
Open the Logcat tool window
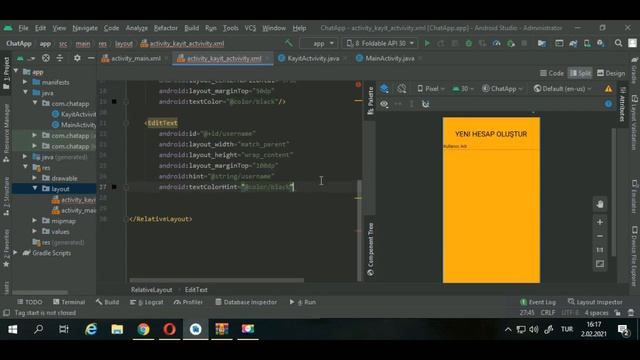pos(147,302)
